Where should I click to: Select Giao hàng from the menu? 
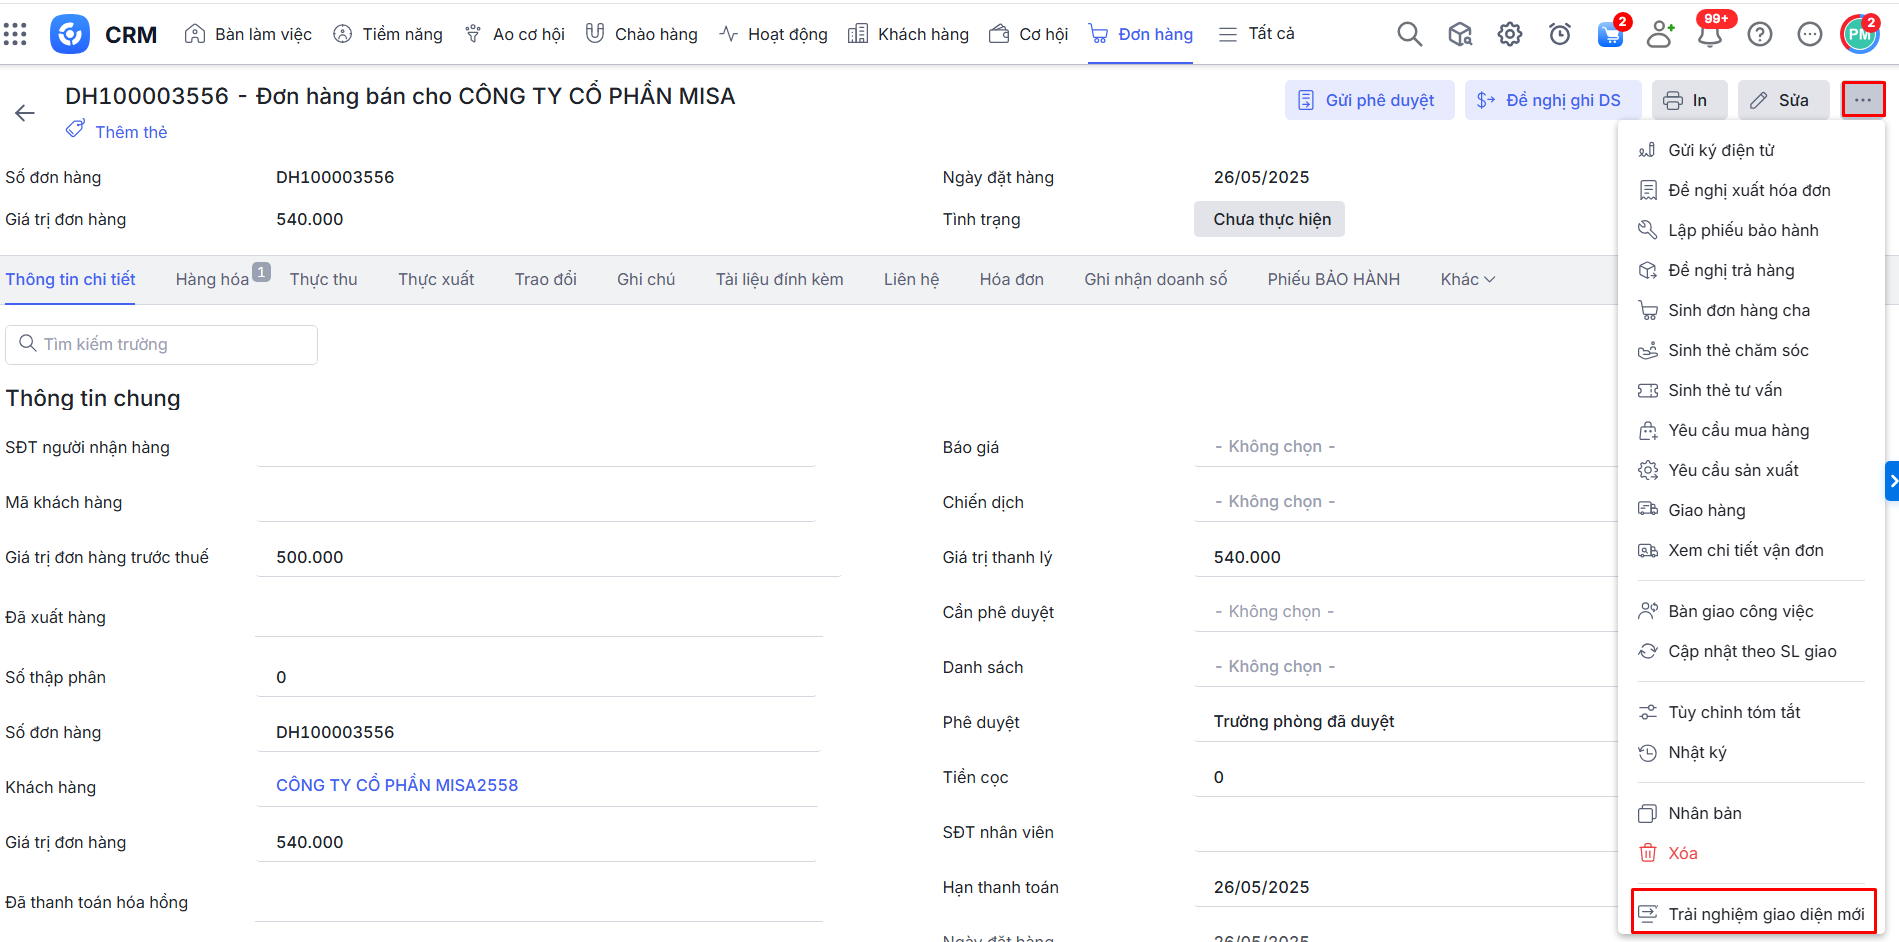tap(1706, 510)
